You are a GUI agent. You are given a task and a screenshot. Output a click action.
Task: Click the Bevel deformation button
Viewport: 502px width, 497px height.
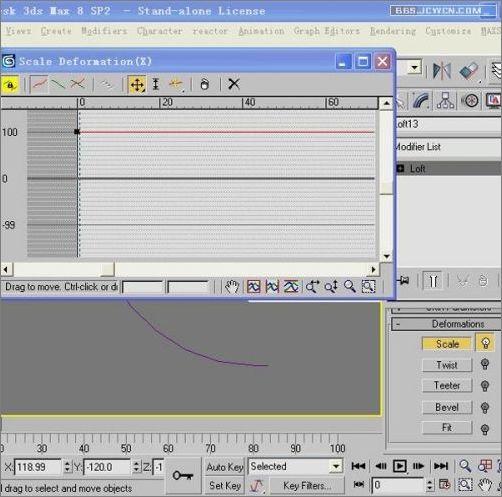click(x=447, y=407)
